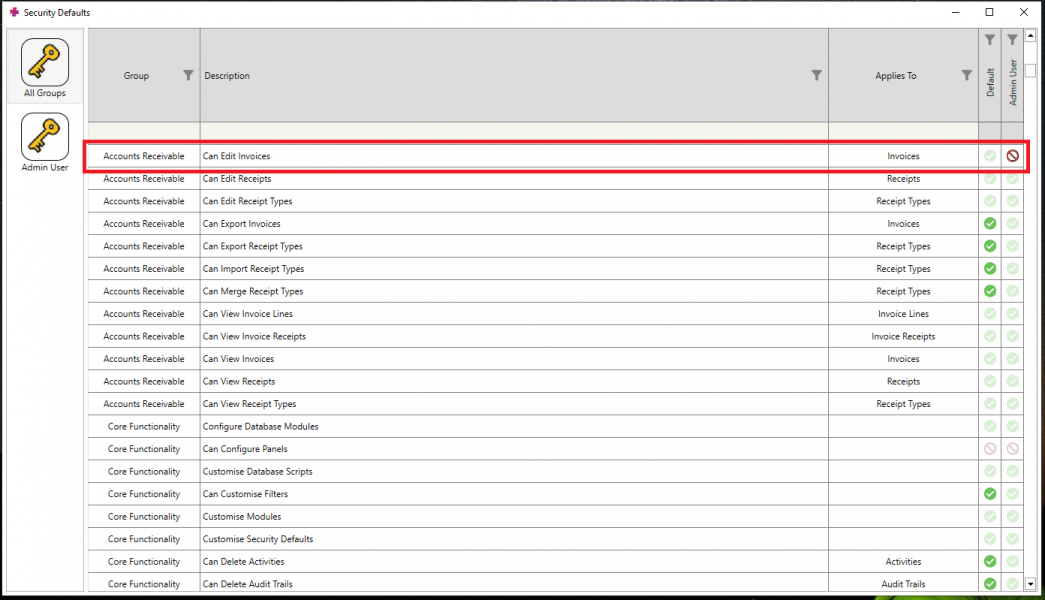Screen dimensions: 1045x600
Task: Toggle Admin User for Can Configure Panels
Action: click(1012, 449)
